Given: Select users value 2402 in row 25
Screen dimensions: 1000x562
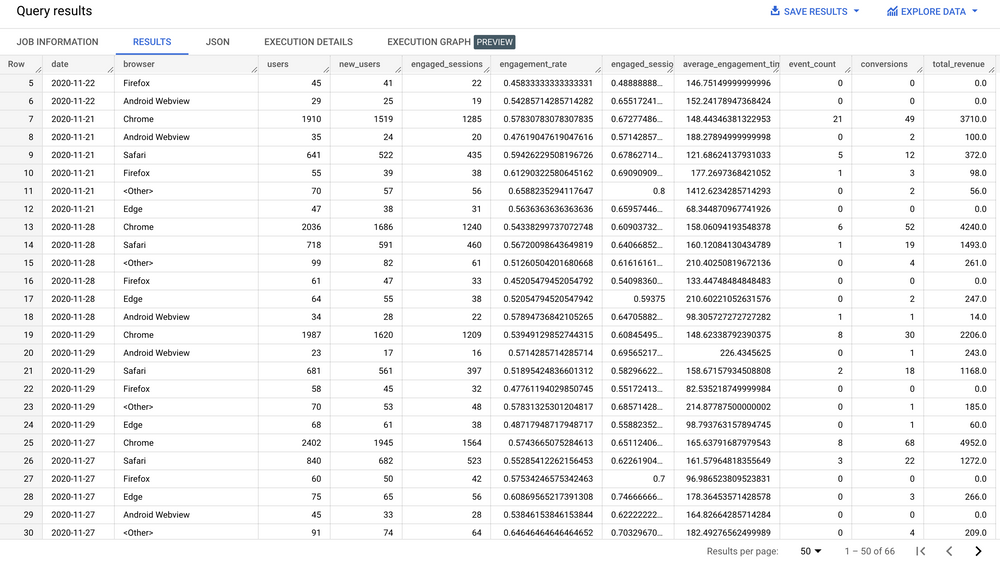Looking at the screenshot, I should click(x=311, y=443).
